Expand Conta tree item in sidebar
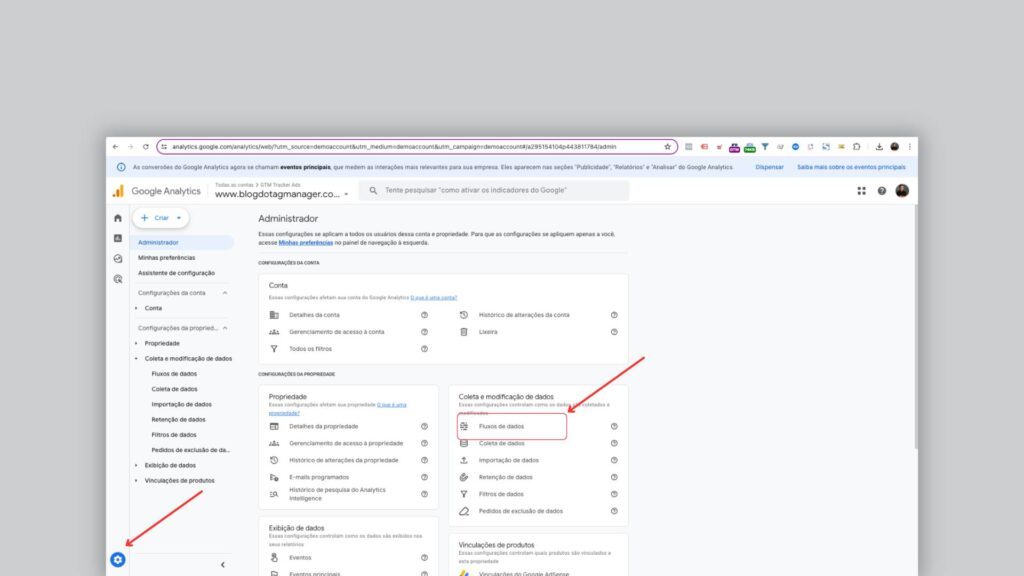 click(136, 308)
